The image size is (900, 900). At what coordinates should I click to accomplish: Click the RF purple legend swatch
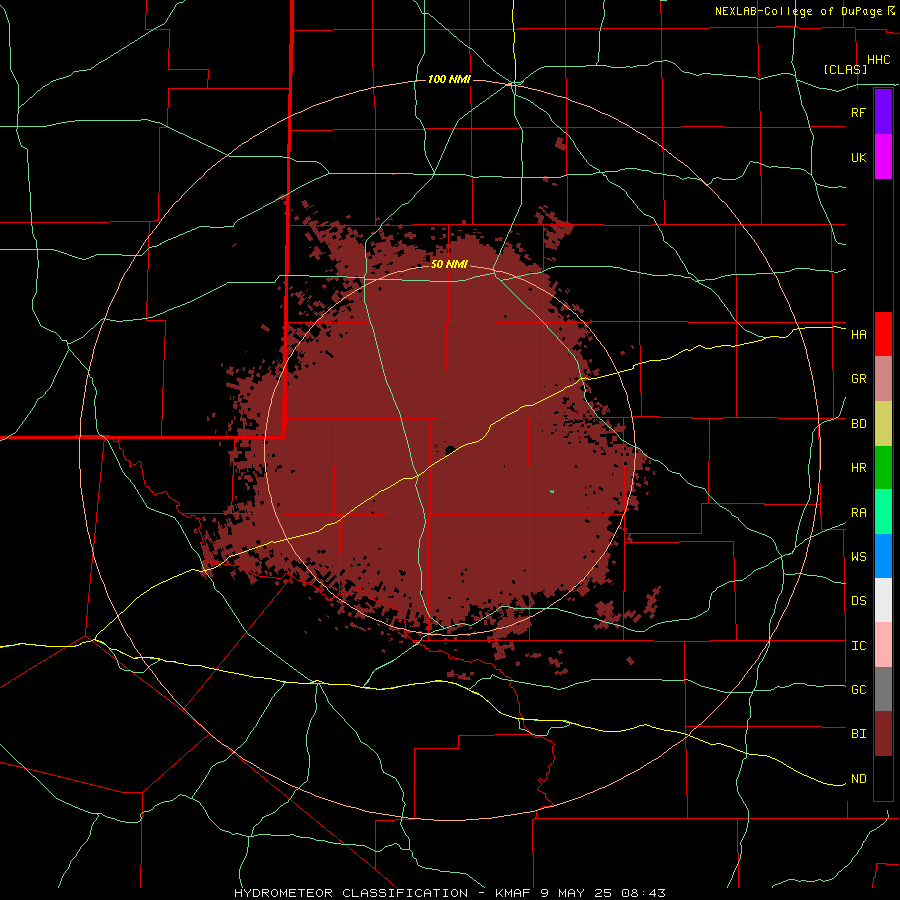coord(883,112)
